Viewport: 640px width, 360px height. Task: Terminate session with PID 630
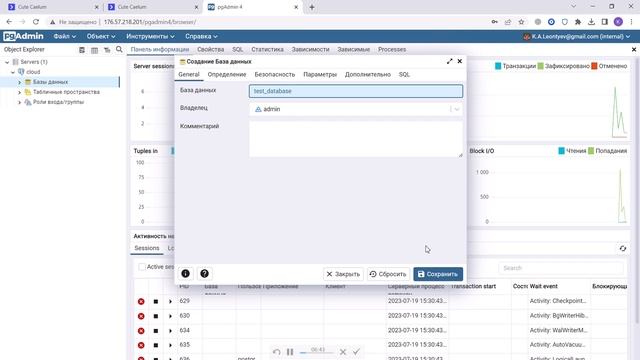pyautogui.click(x=141, y=316)
